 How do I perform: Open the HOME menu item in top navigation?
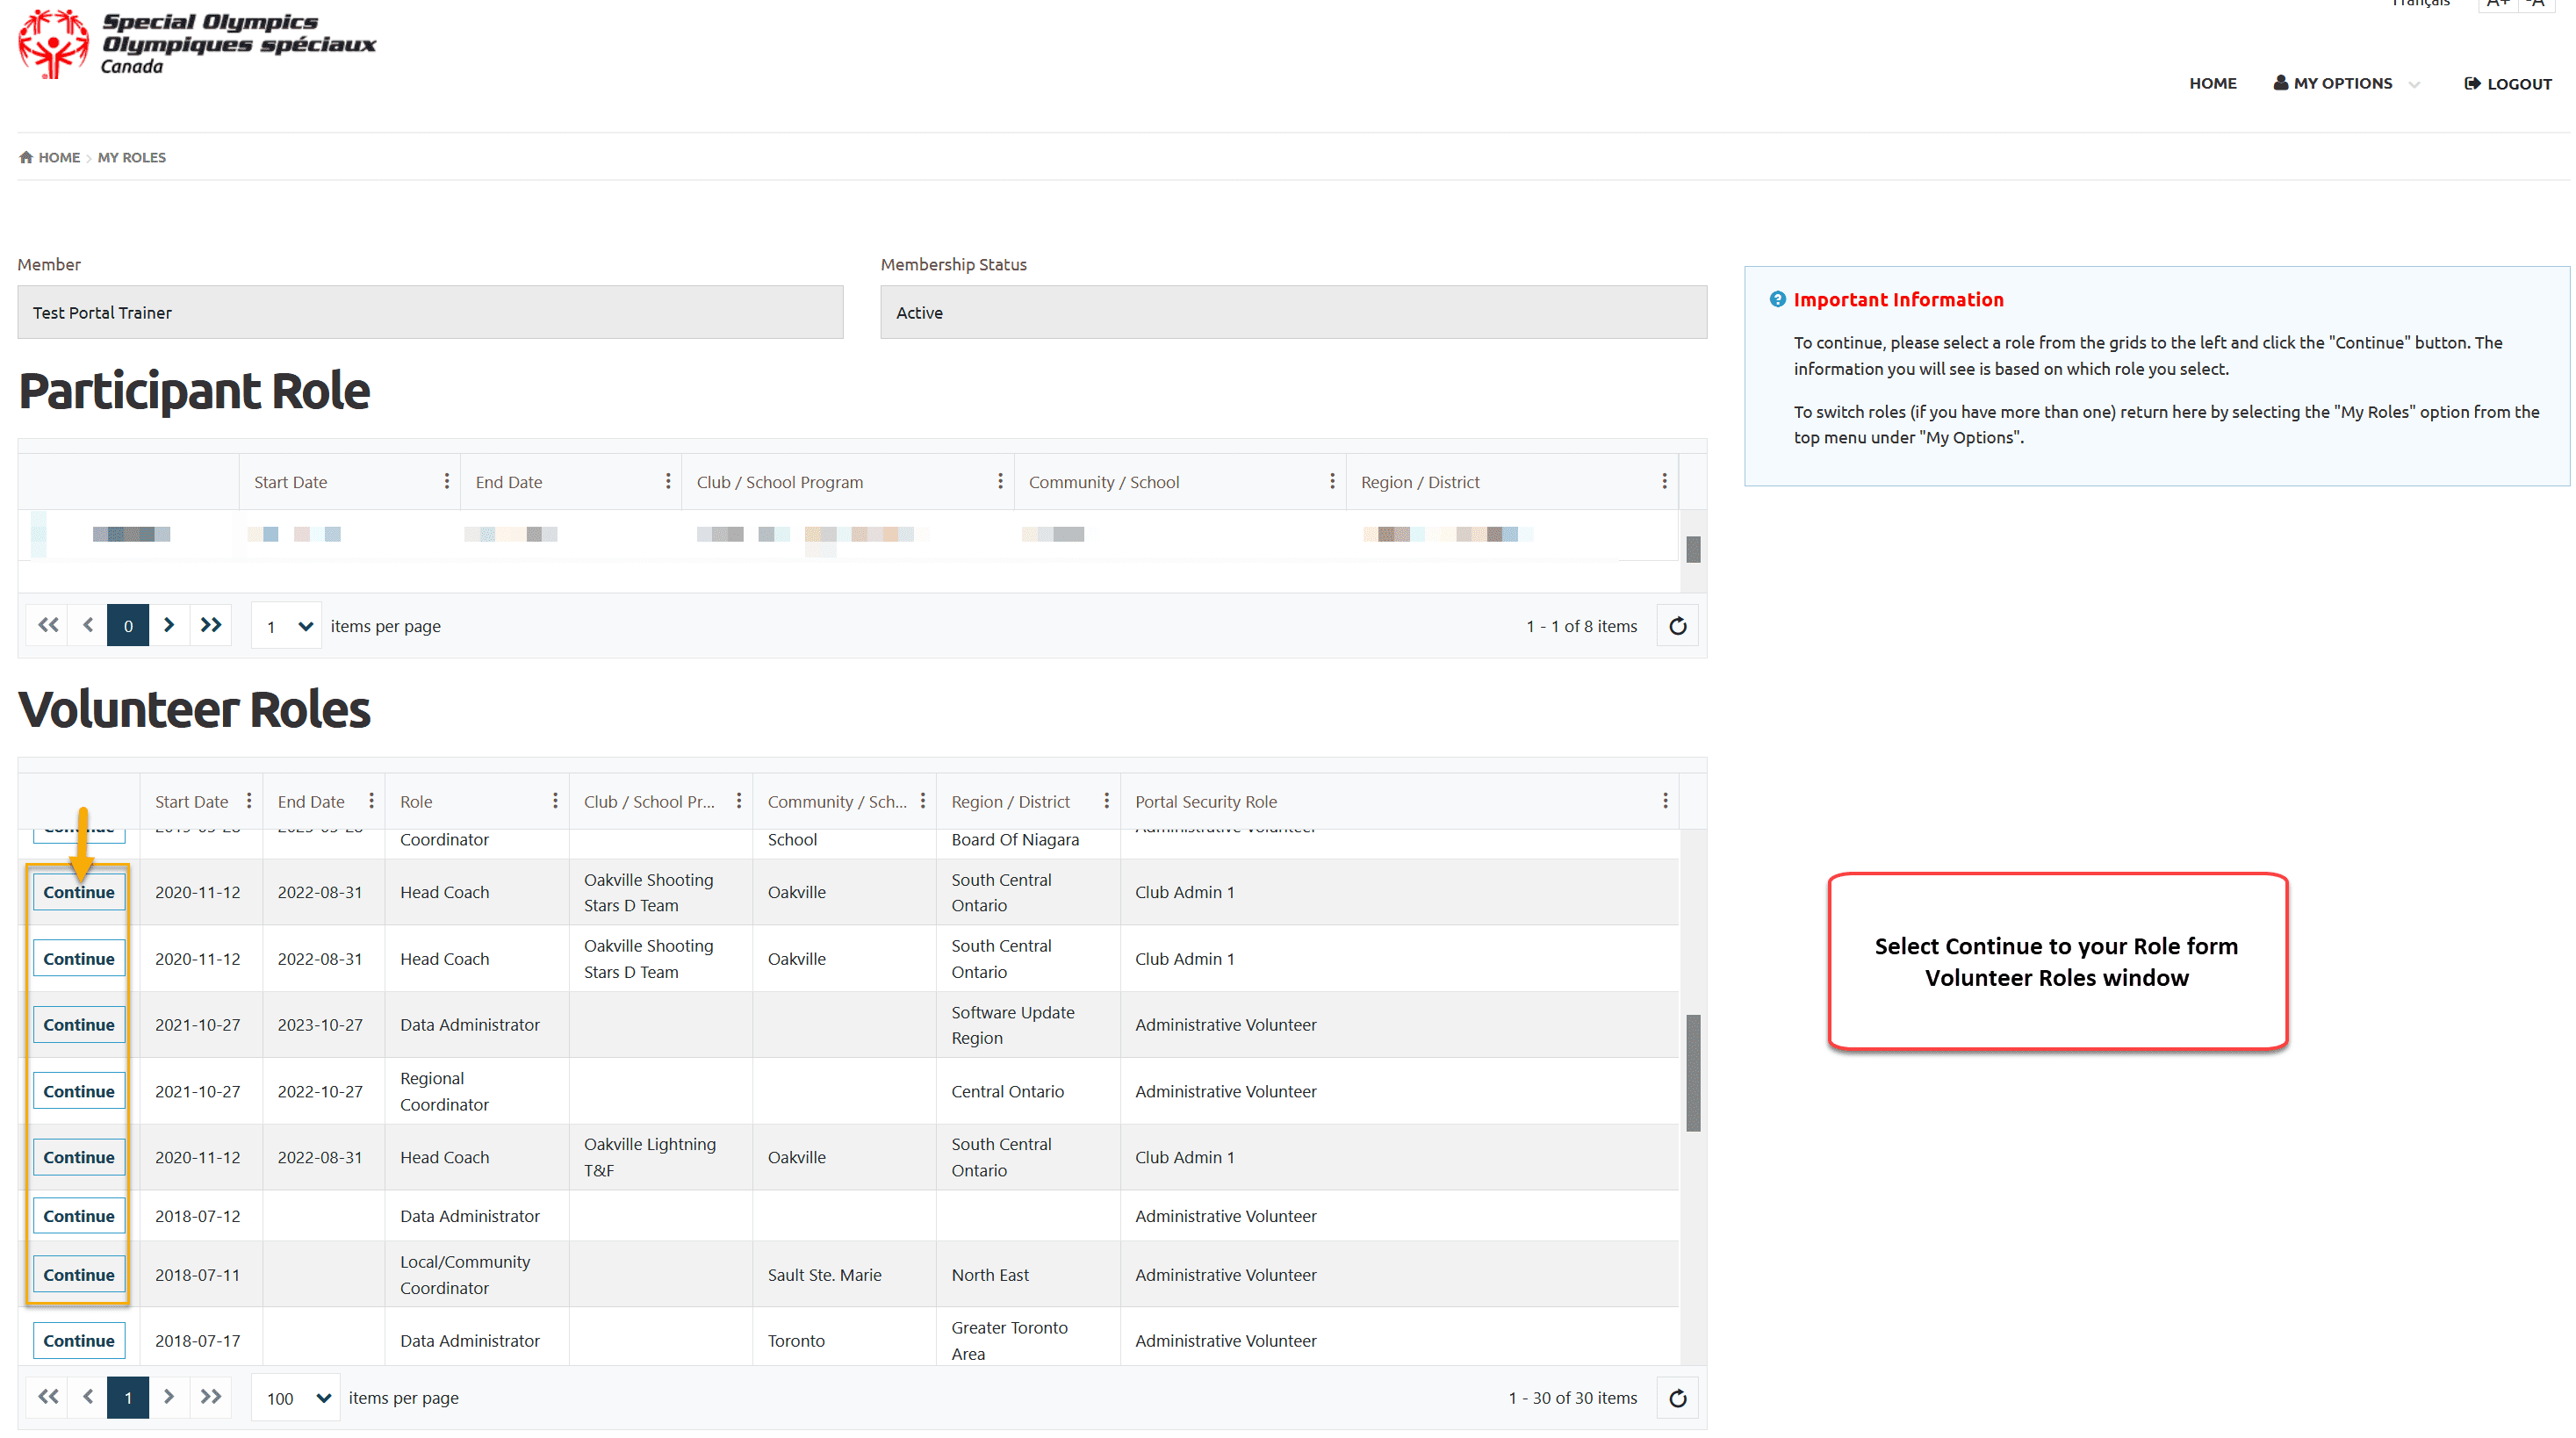2212,83
